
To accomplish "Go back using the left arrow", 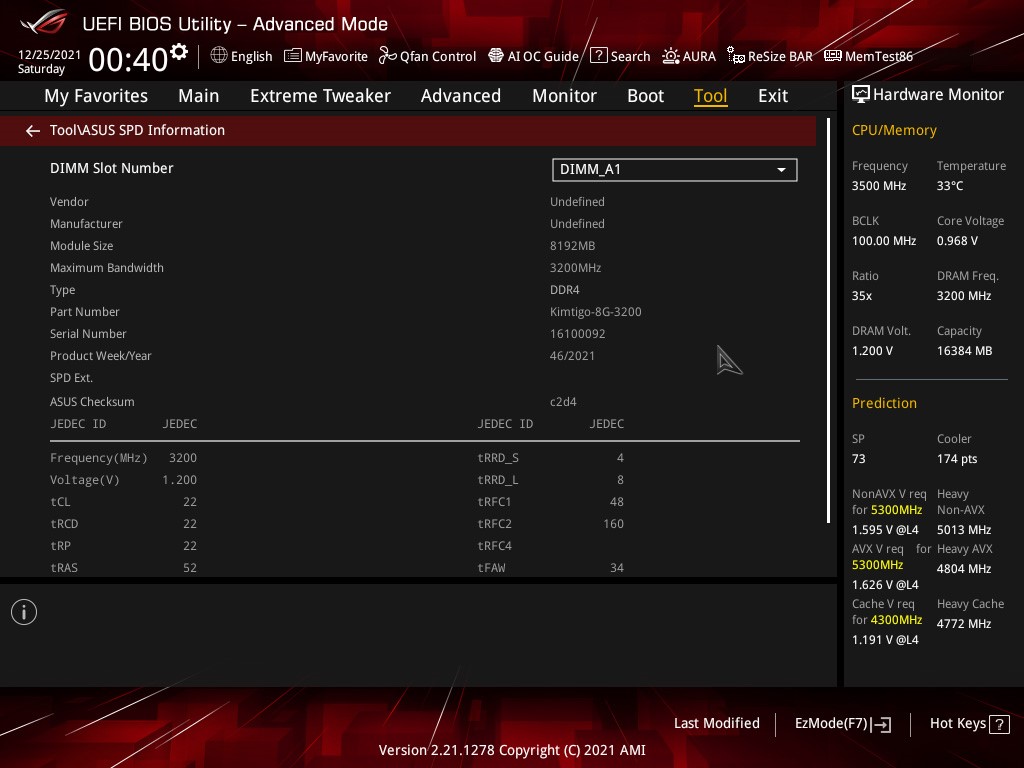I will 33,131.
